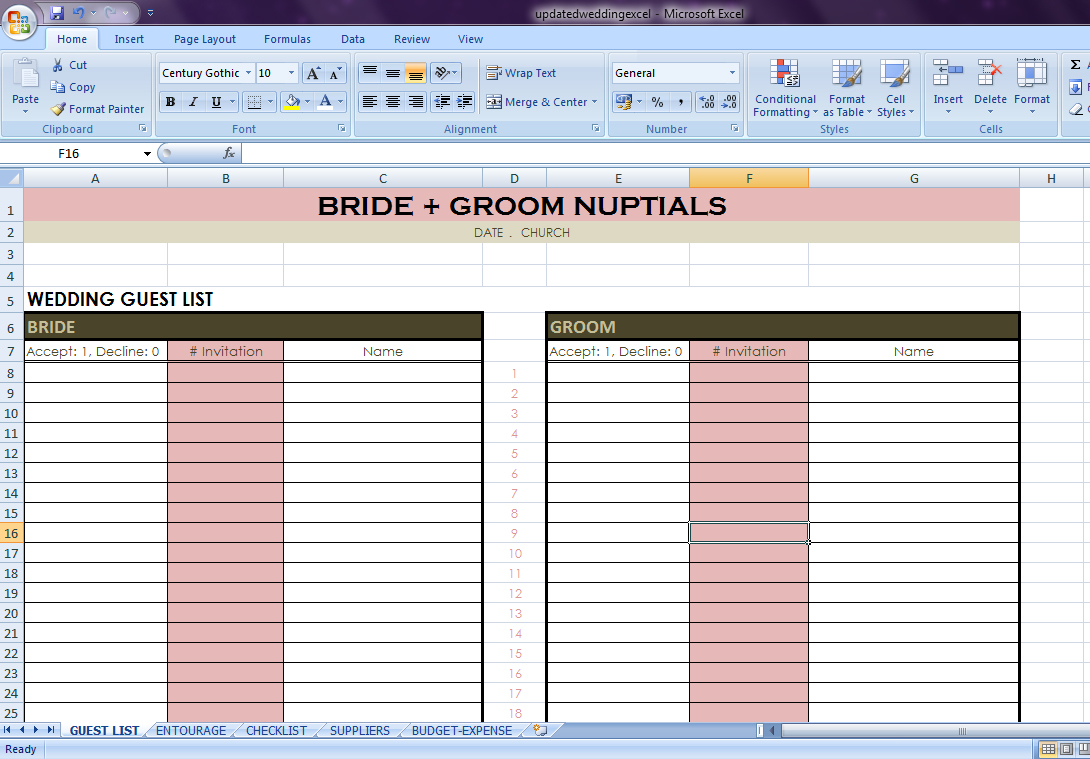The image size is (1090, 759).
Task: Open the font size dropdown
Action: pyautogui.click(x=292, y=73)
